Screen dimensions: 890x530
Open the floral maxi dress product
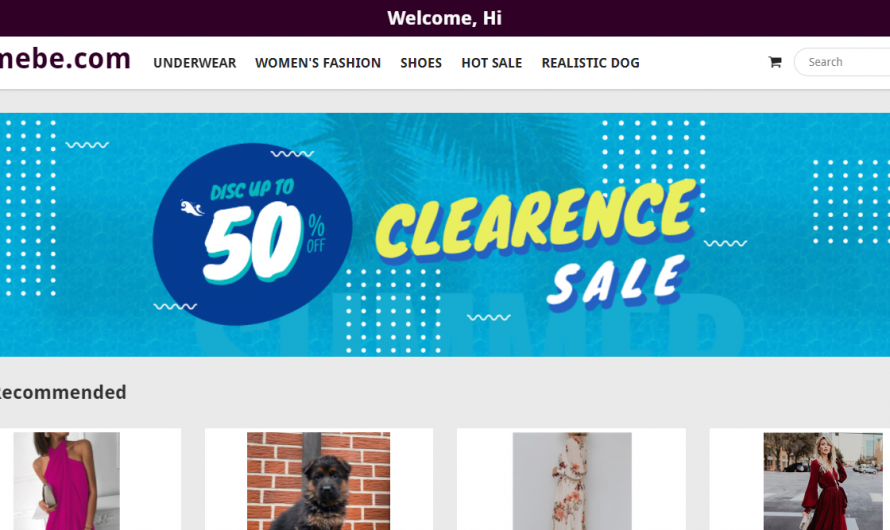coord(572,481)
